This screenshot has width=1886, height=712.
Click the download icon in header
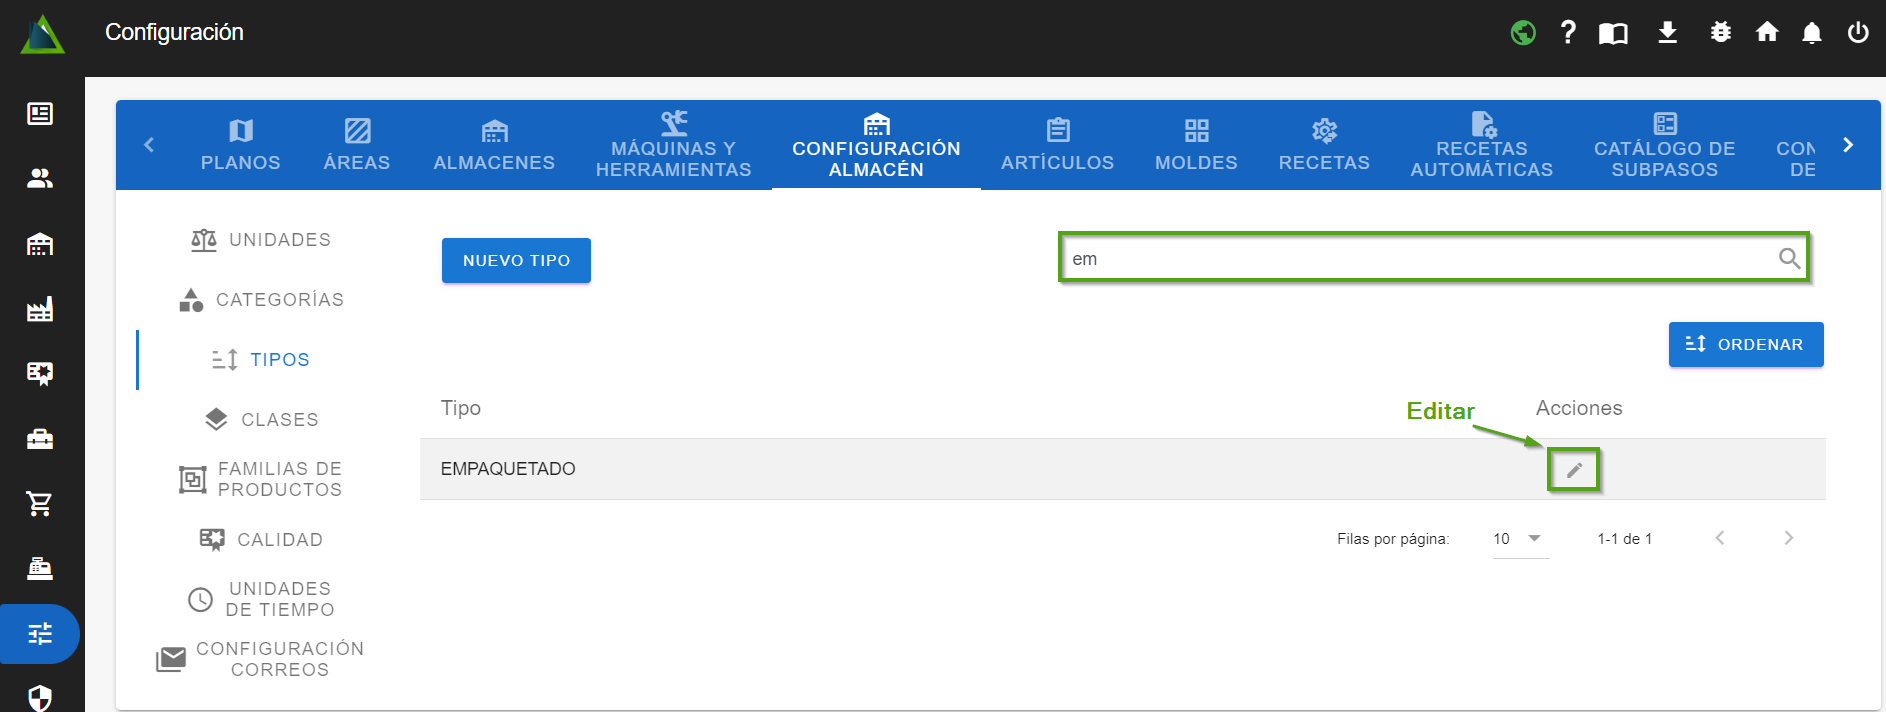[x=1667, y=33]
